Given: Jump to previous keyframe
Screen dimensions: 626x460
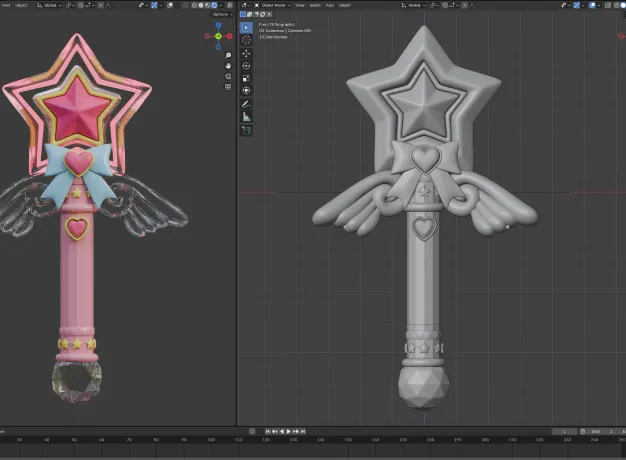Looking at the screenshot, I should [275, 431].
